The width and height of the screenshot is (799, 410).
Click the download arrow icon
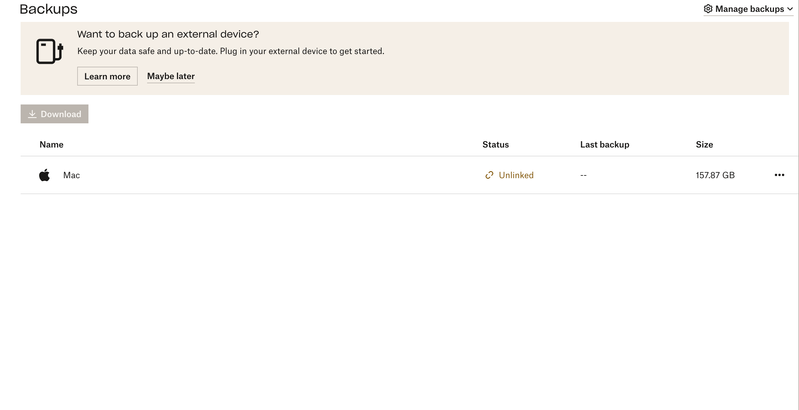point(32,114)
